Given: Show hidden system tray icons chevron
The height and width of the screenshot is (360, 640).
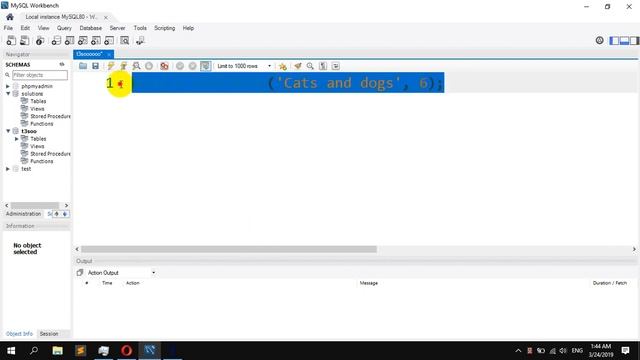Looking at the screenshot, I should click(518, 351).
